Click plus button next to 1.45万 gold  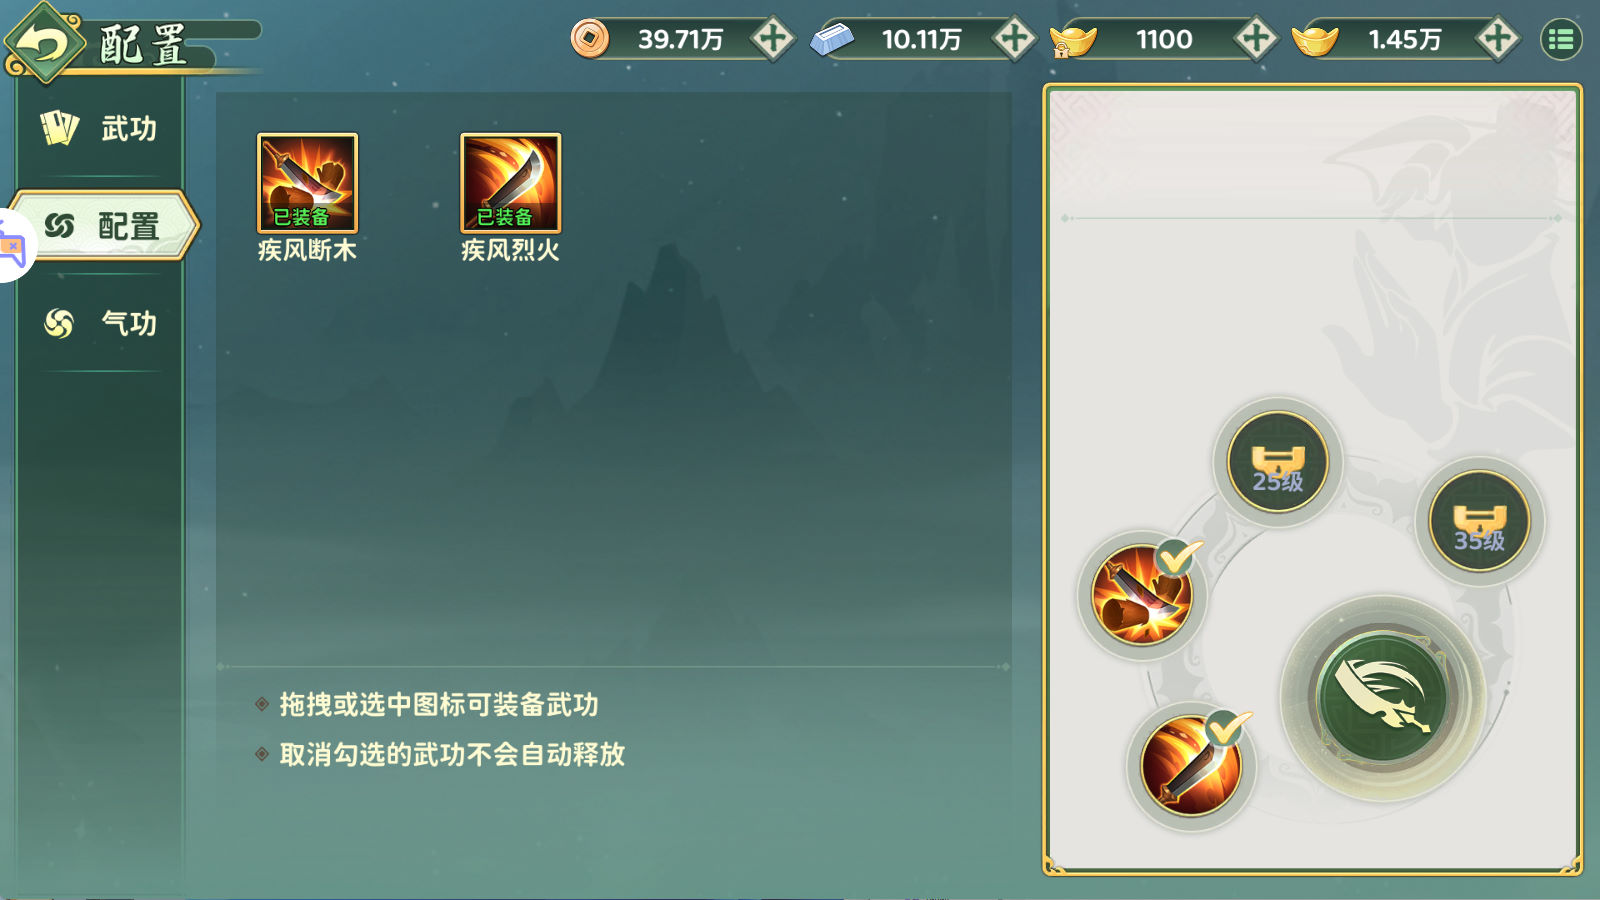click(1498, 39)
